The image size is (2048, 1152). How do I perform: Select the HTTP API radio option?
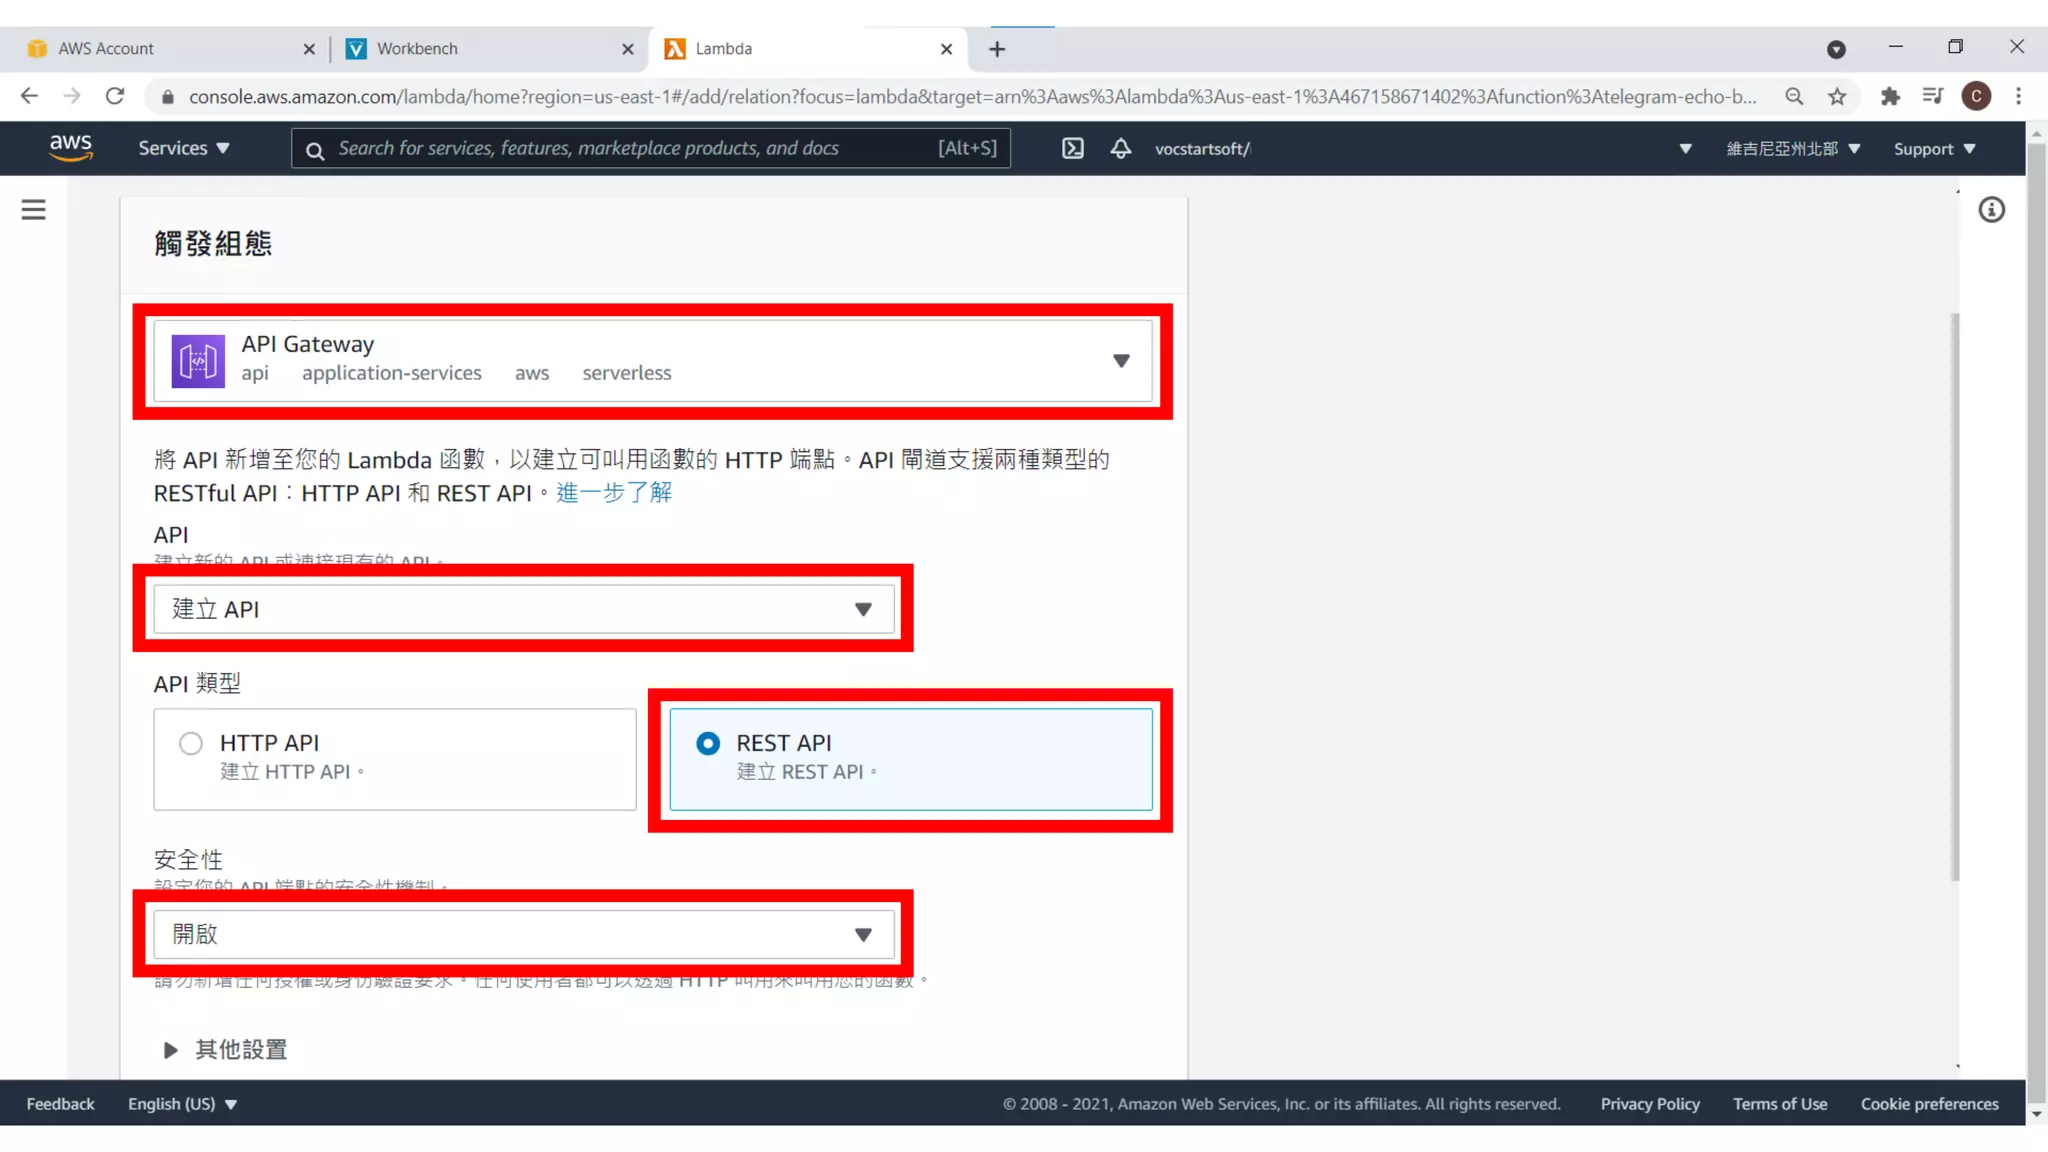(x=191, y=743)
